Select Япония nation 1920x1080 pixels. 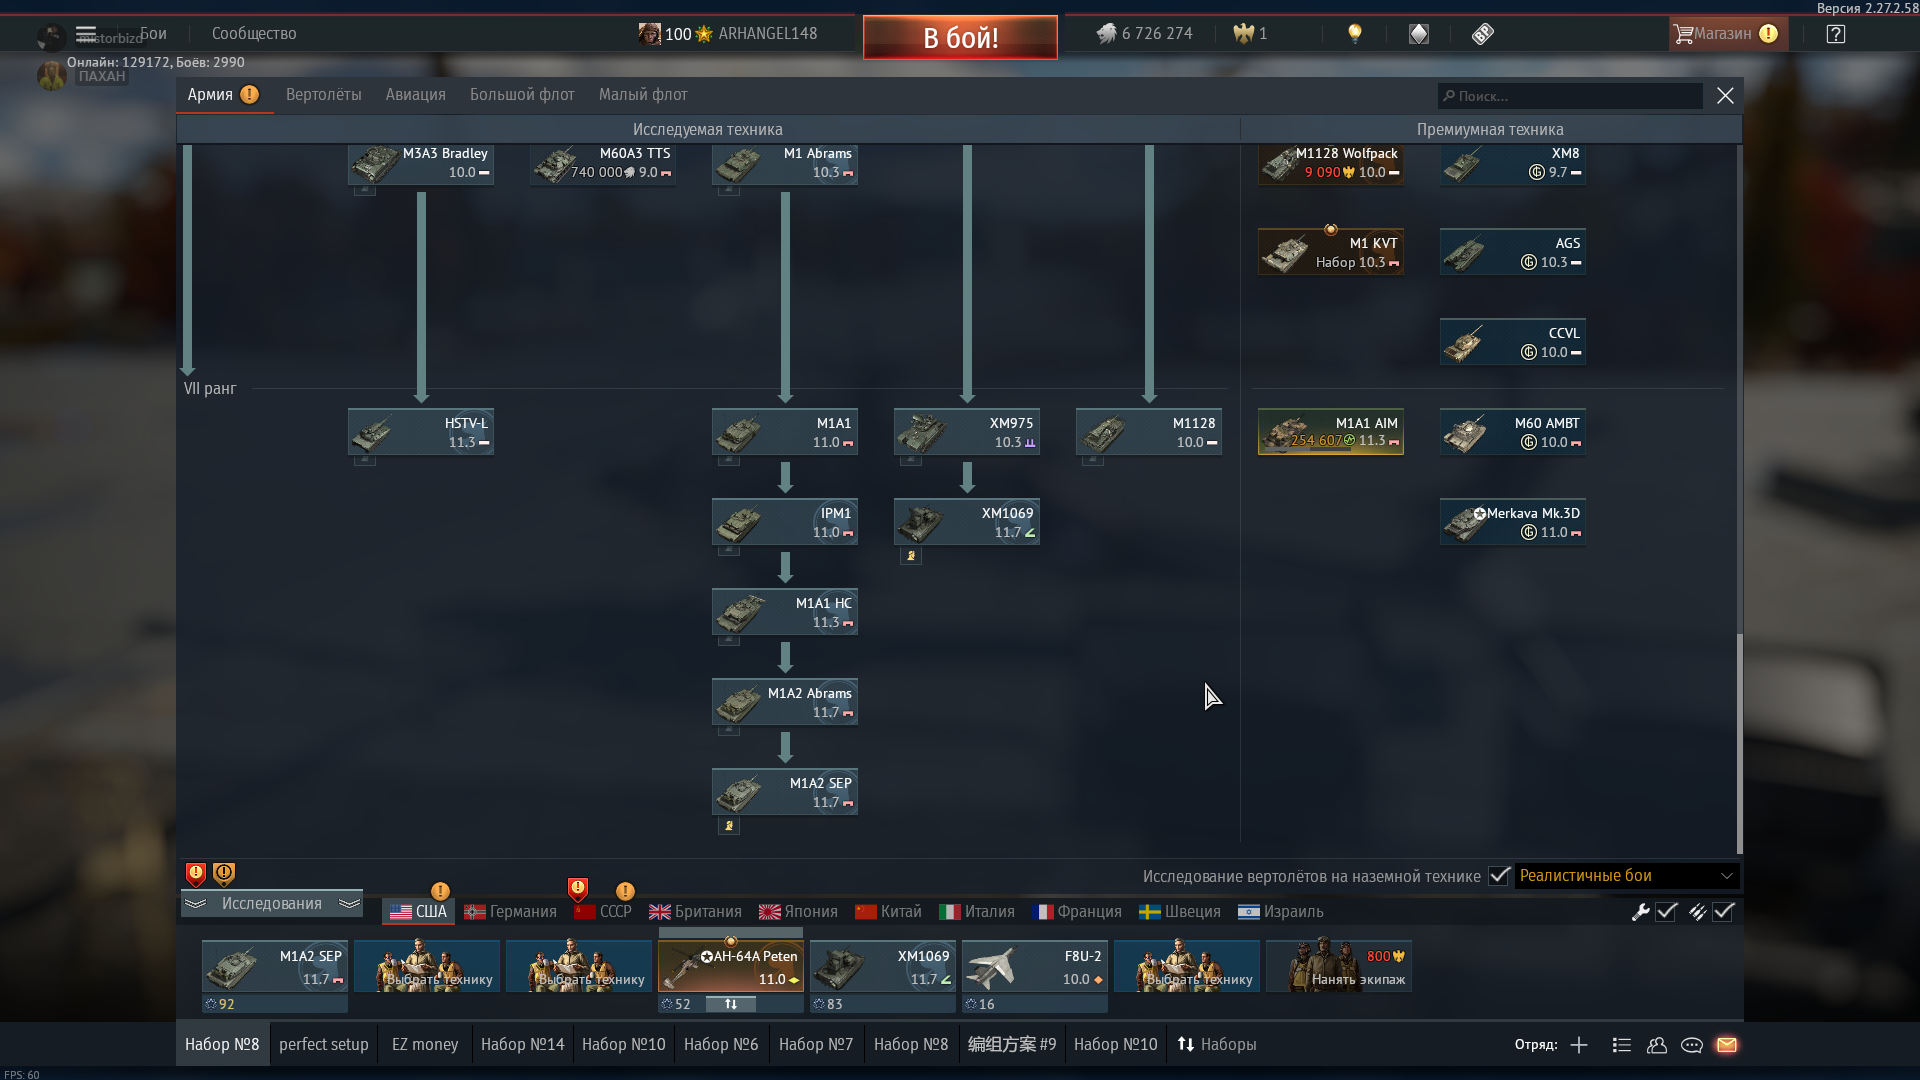coord(798,911)
